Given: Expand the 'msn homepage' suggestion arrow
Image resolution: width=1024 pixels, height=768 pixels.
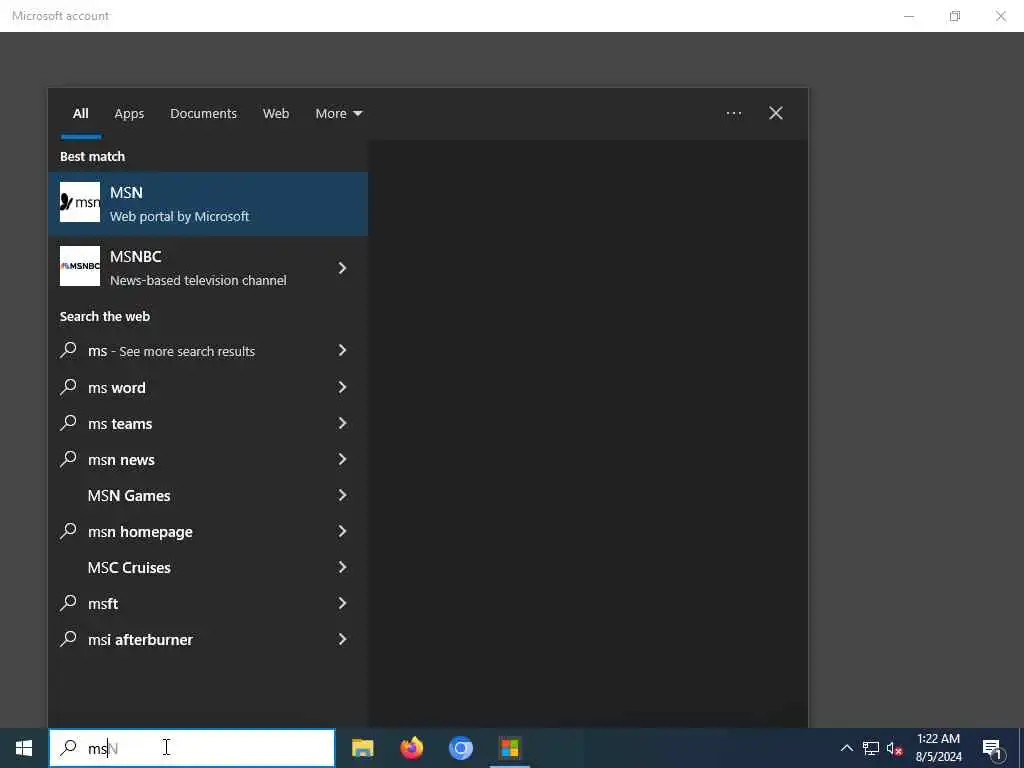Looking at the screenshot, I should tap(342, 531).
